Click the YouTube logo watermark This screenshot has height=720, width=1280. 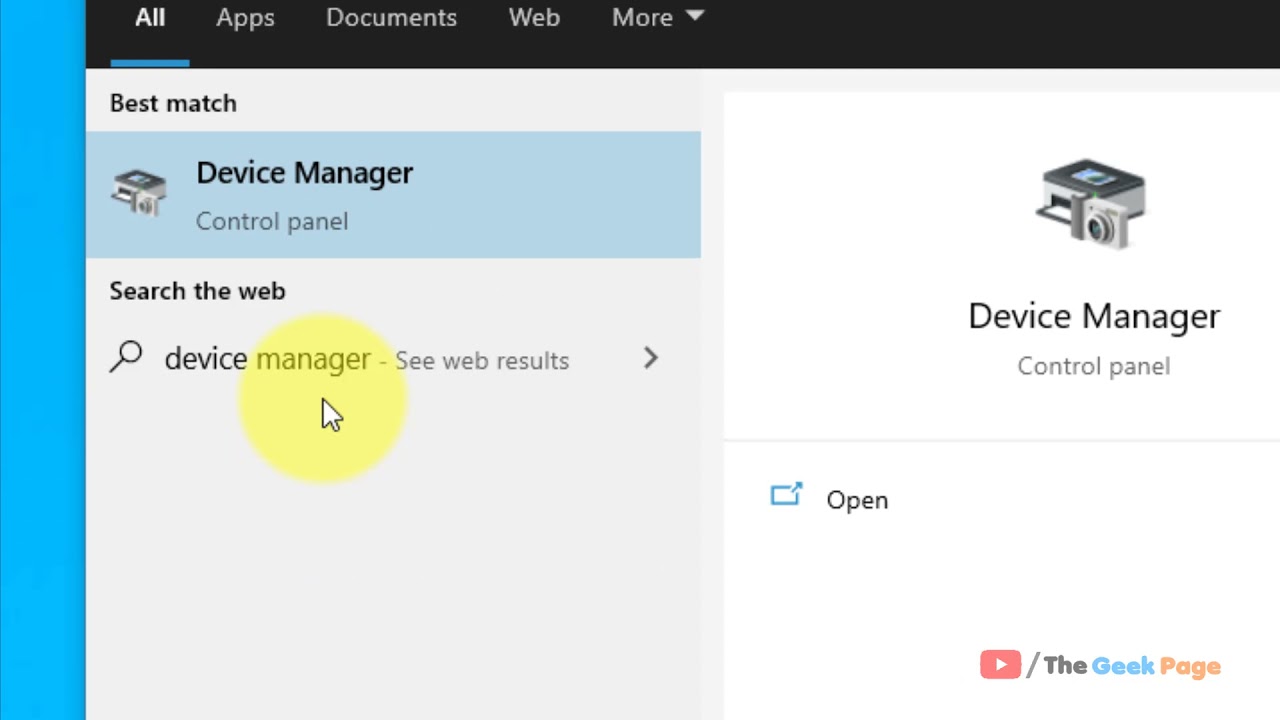[1000, 665]
